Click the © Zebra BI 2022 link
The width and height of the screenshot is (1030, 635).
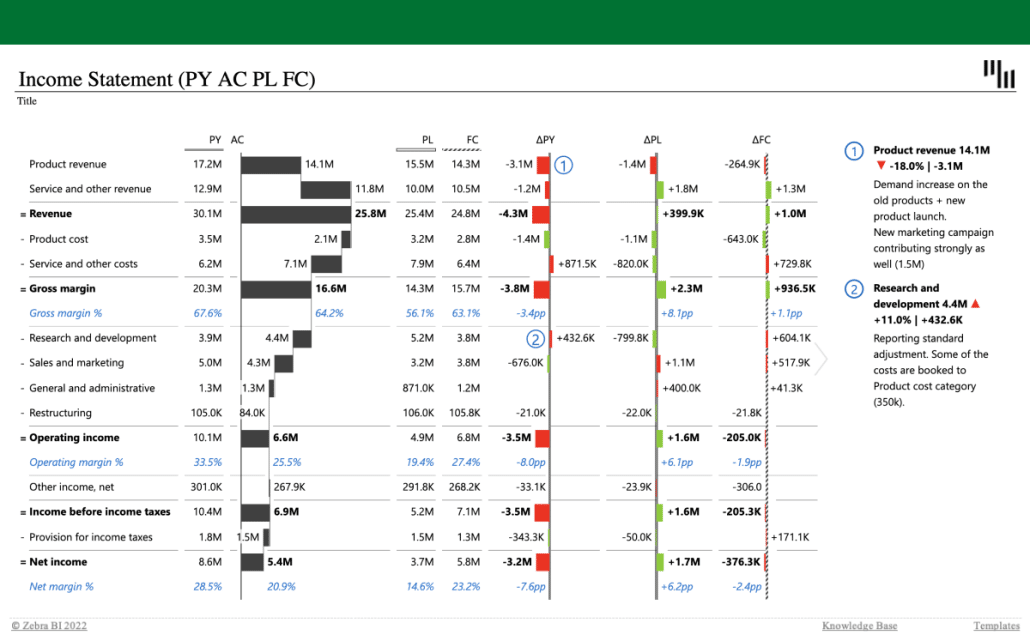[49, 626]
